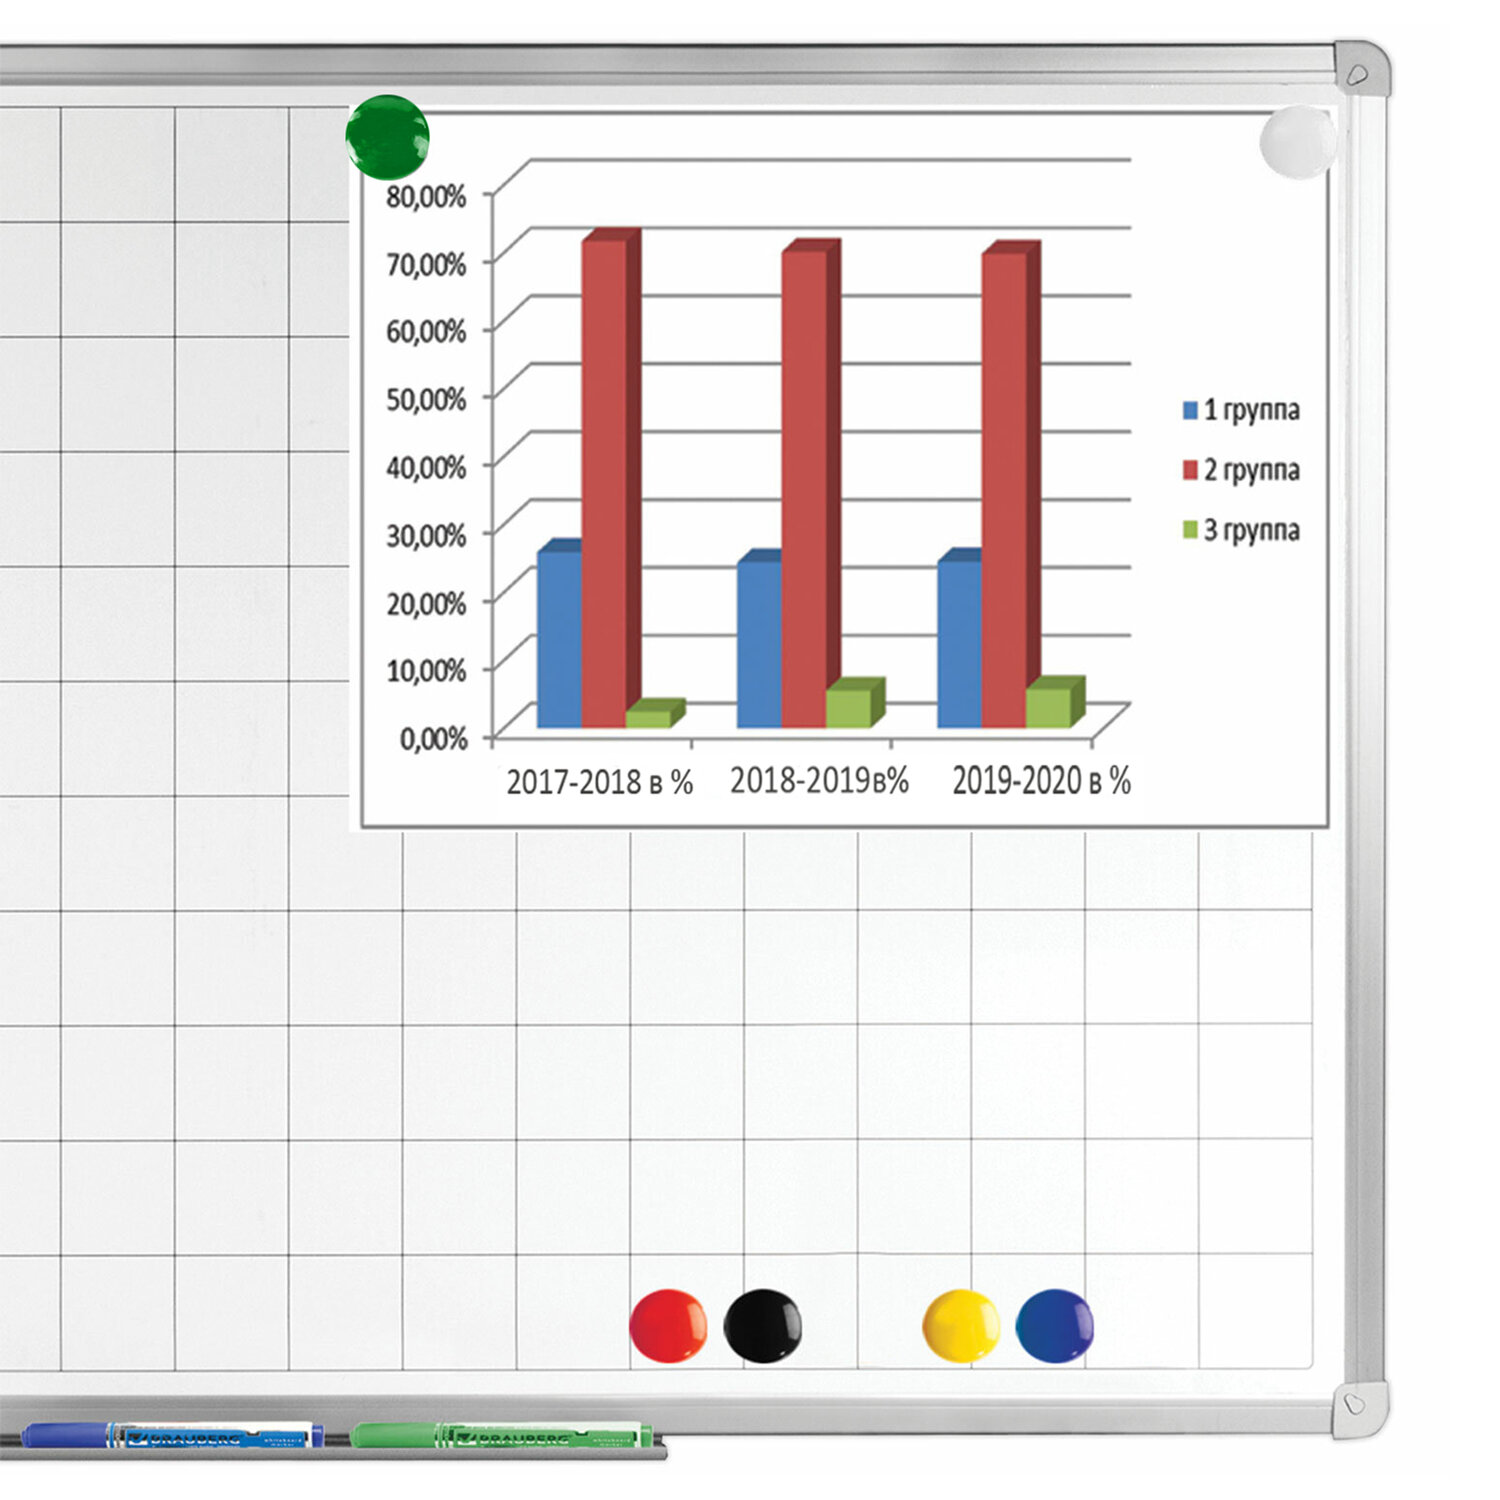Click the 80,00% y-axis label

pos(426,196)
